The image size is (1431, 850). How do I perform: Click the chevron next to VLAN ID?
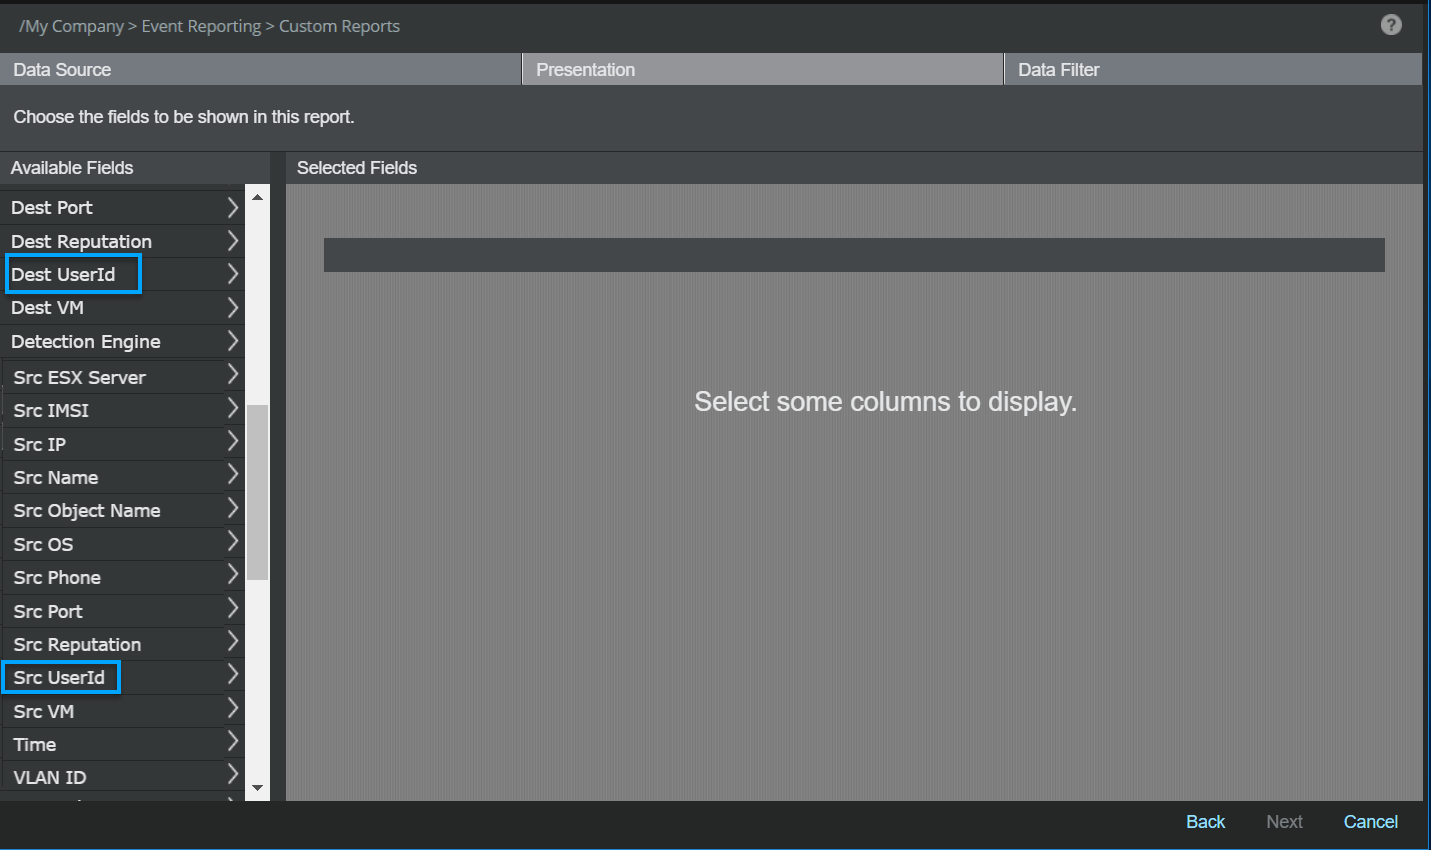tap(232, 775)
